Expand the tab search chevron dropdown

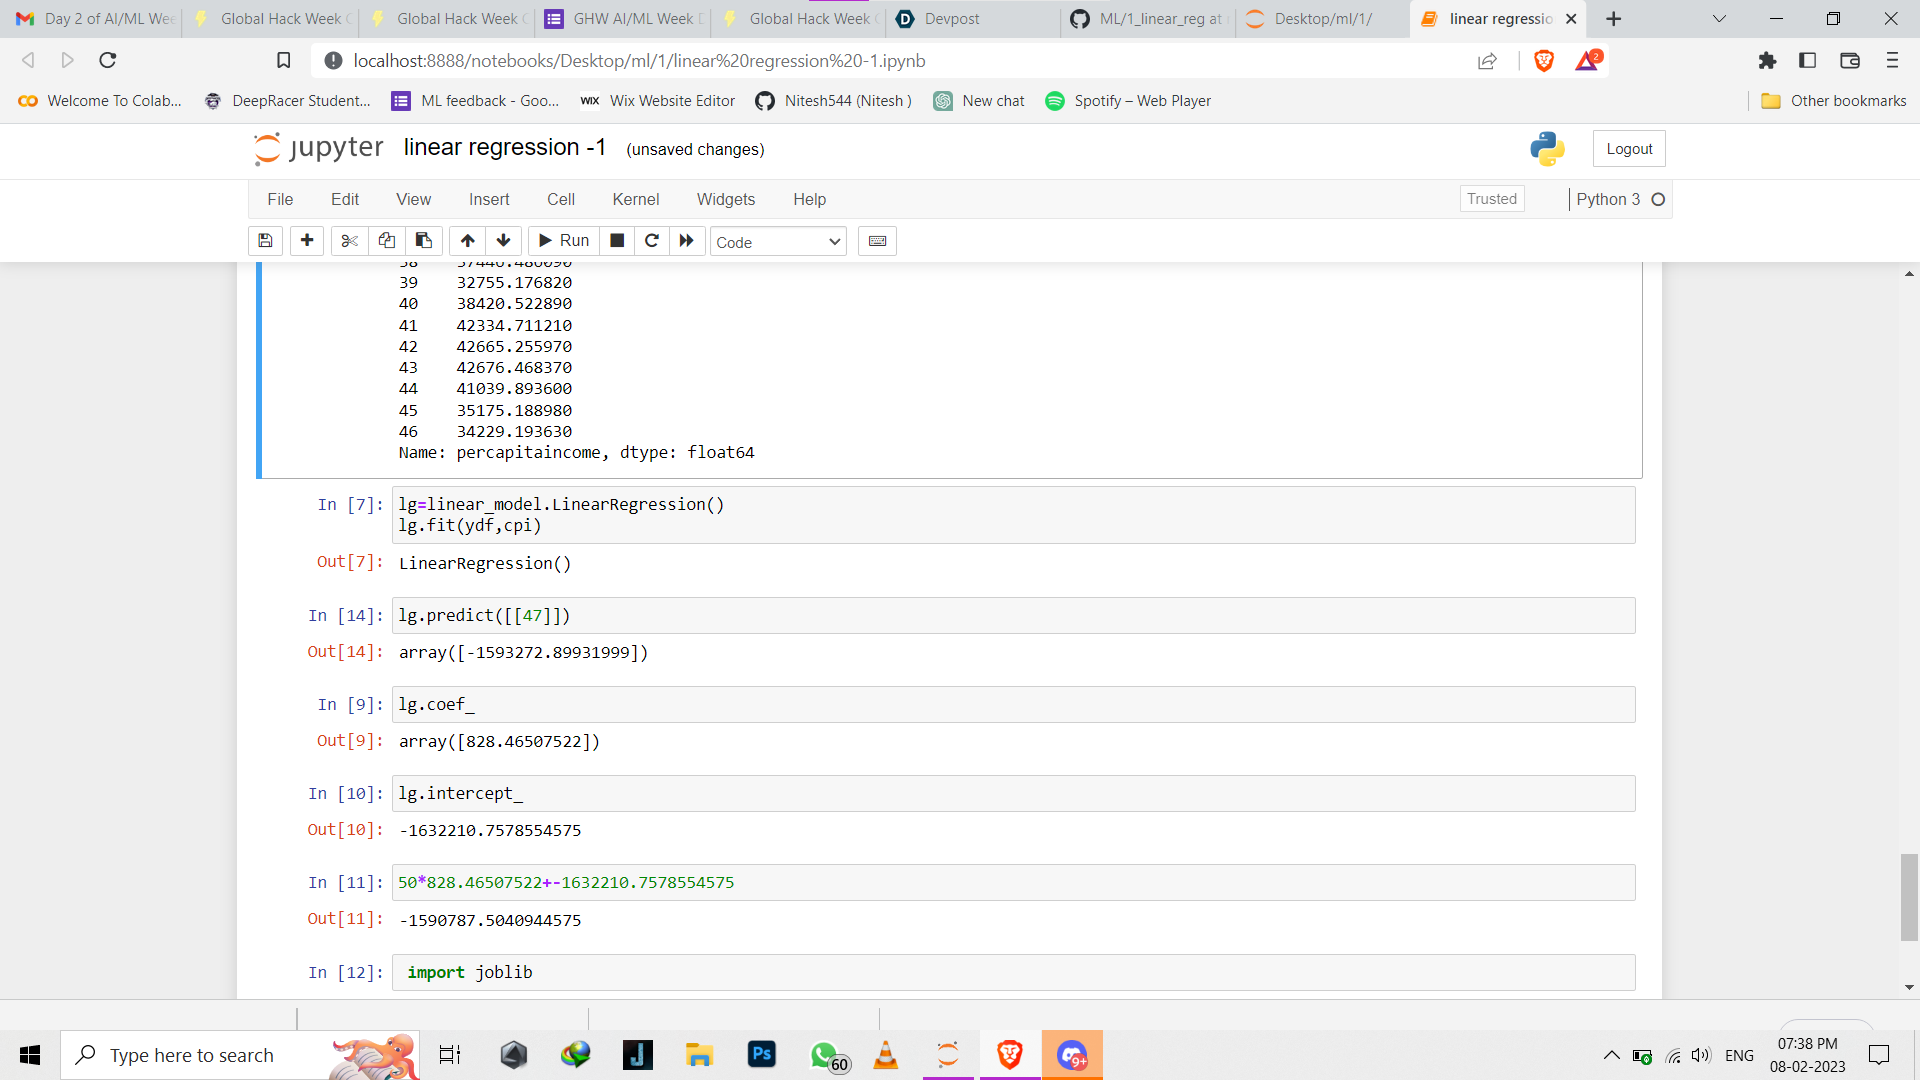1719,19
